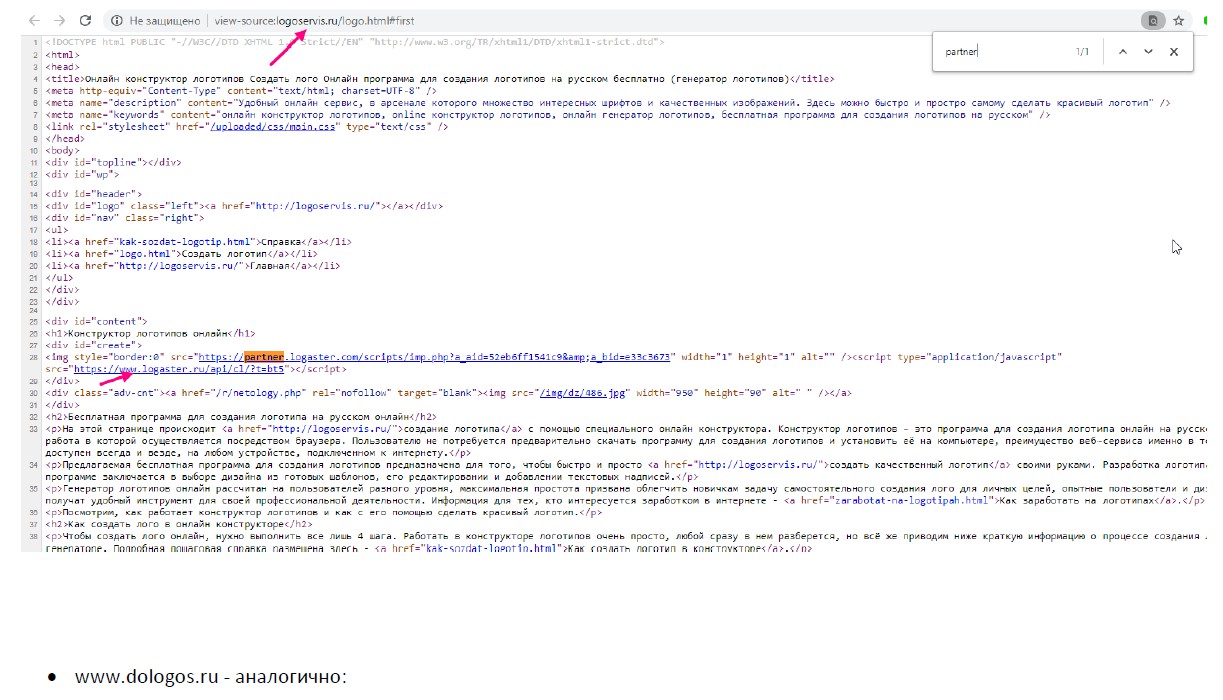Click the div id="logo" class="left" line
The height and width of the screenshot is (700, 1223).
244,206
